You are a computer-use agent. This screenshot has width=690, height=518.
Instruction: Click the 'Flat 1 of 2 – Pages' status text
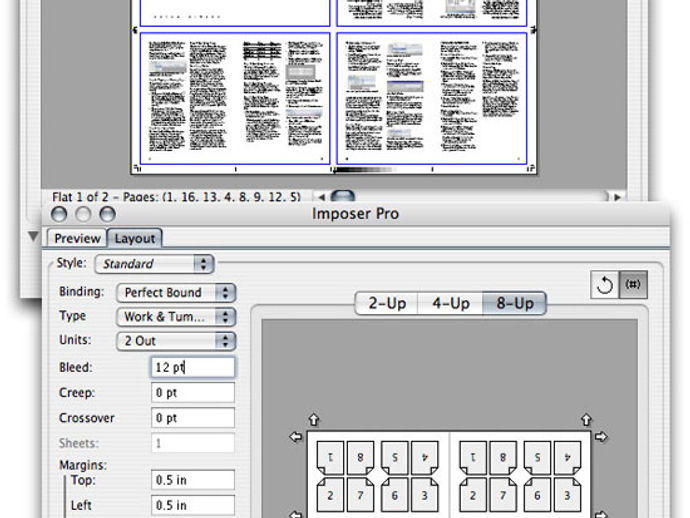click(176, 197)
